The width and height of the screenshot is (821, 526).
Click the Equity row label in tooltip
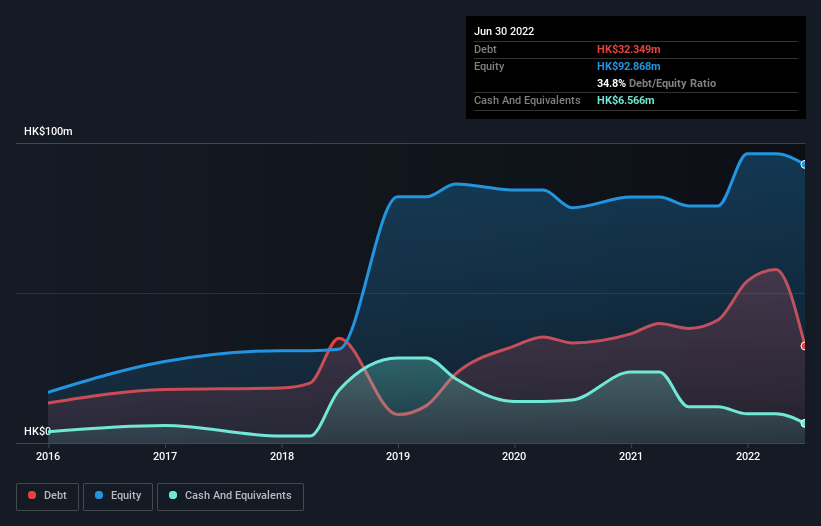click(489, 66)
